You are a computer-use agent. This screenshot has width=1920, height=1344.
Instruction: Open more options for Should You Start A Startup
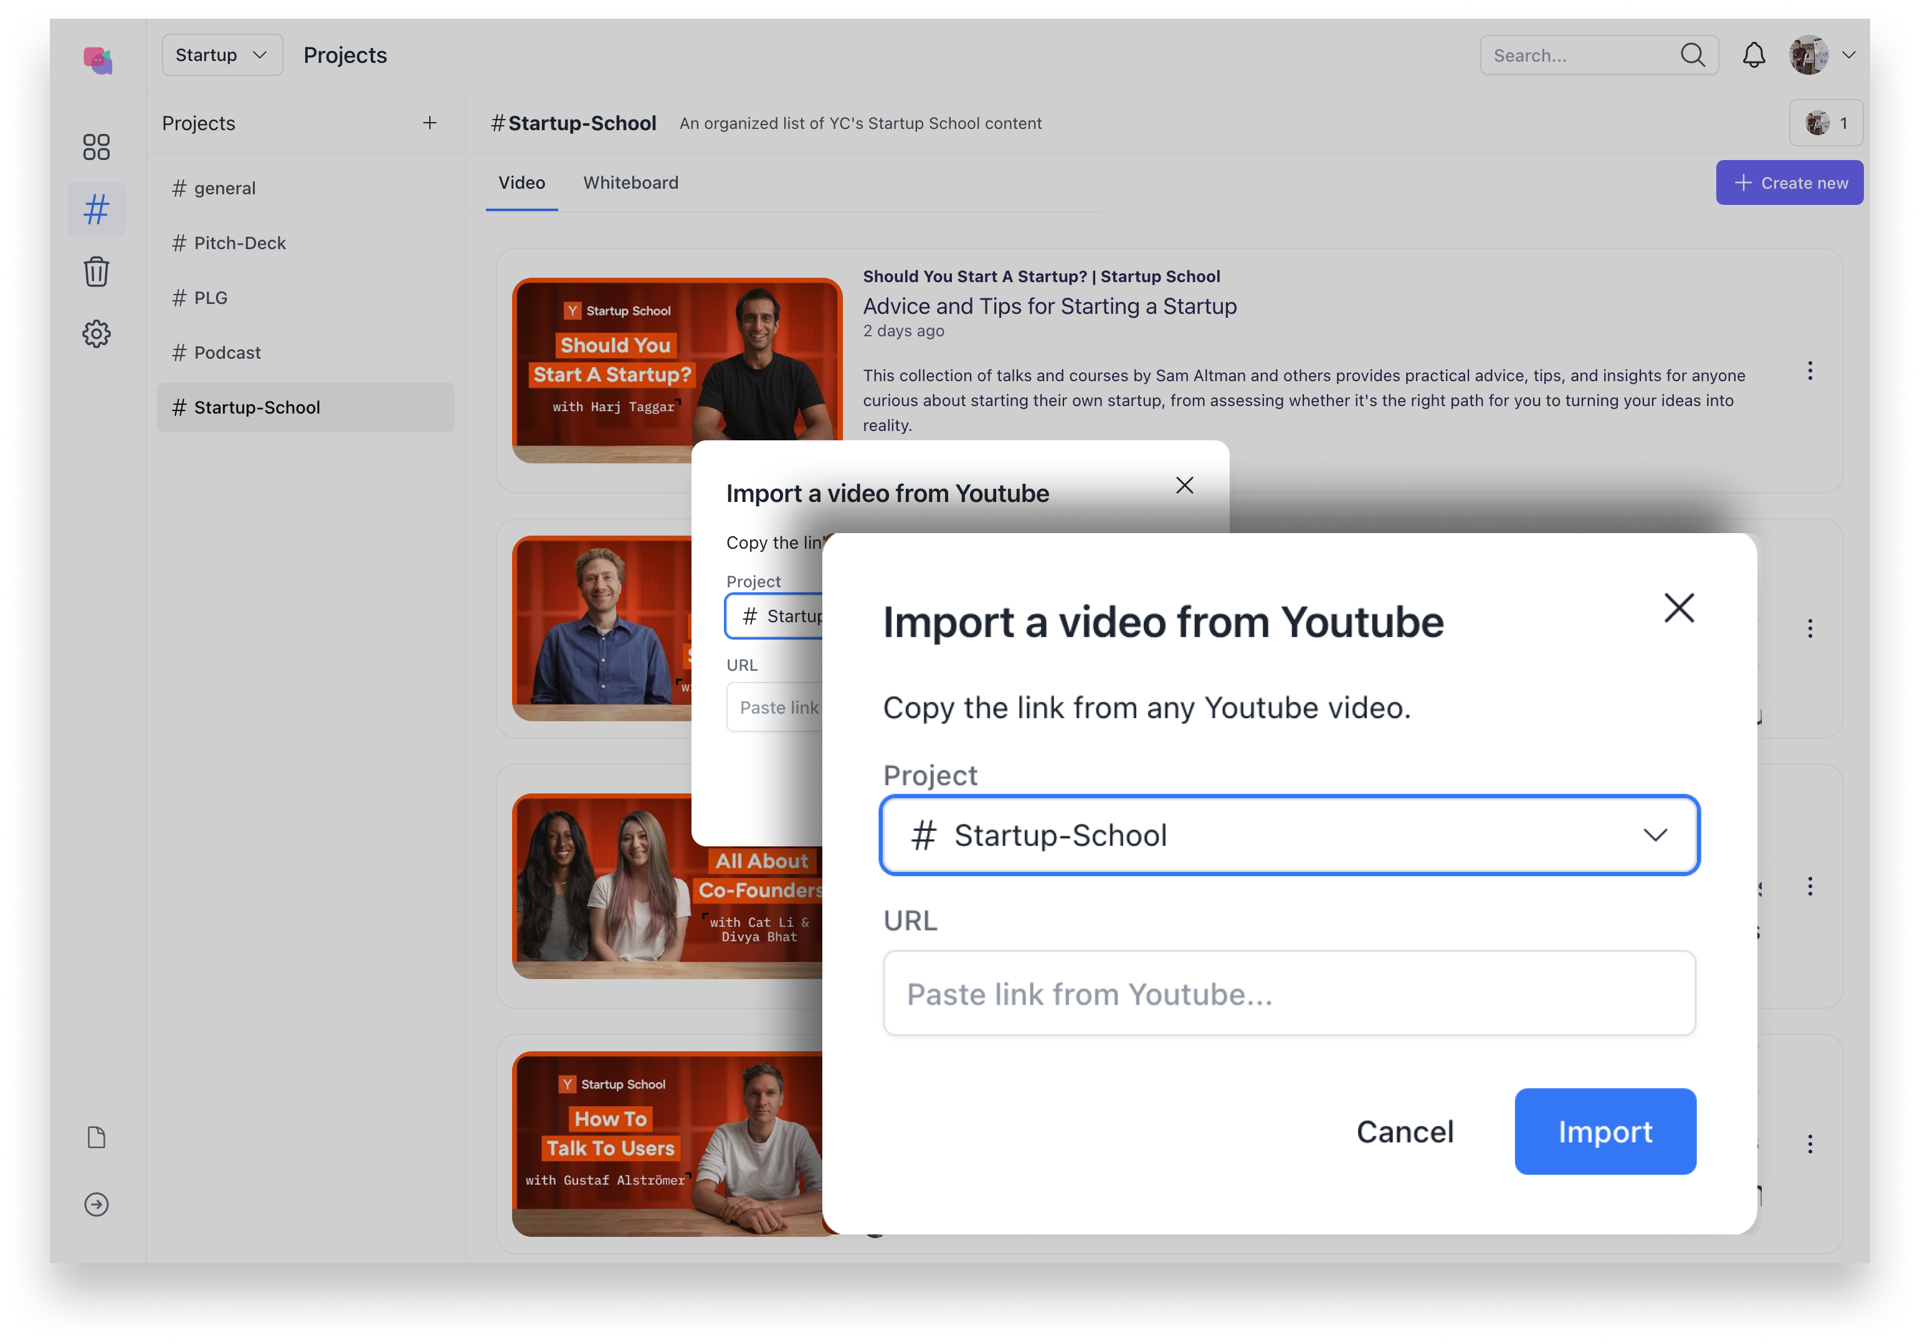[x=1810, y=371]
